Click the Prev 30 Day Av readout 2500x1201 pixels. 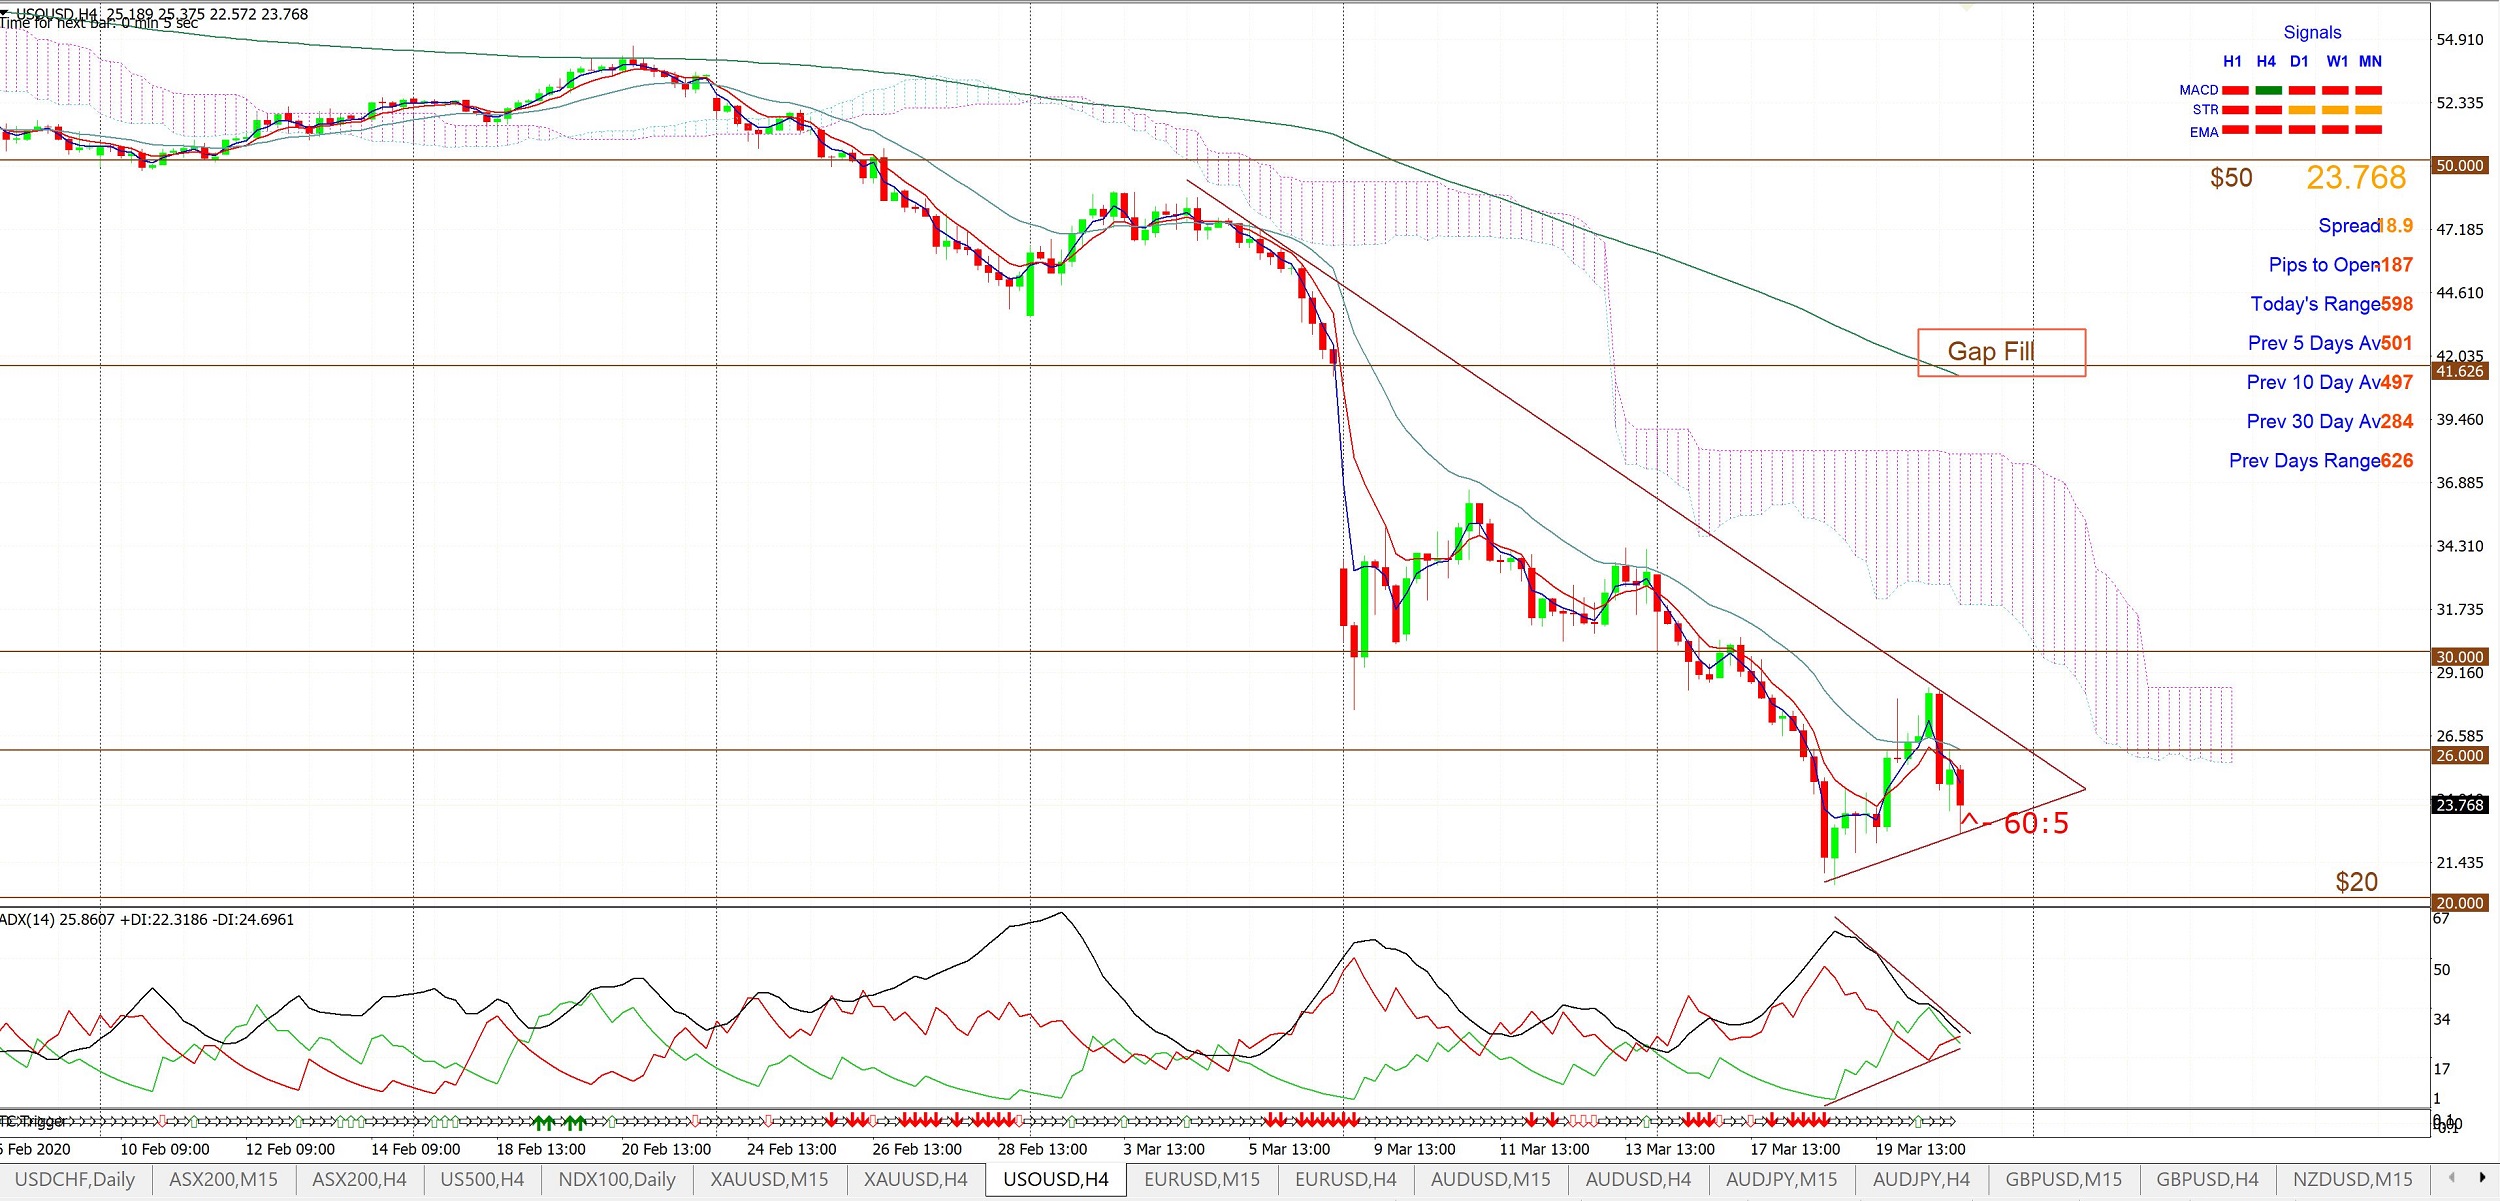point(2329,422)
